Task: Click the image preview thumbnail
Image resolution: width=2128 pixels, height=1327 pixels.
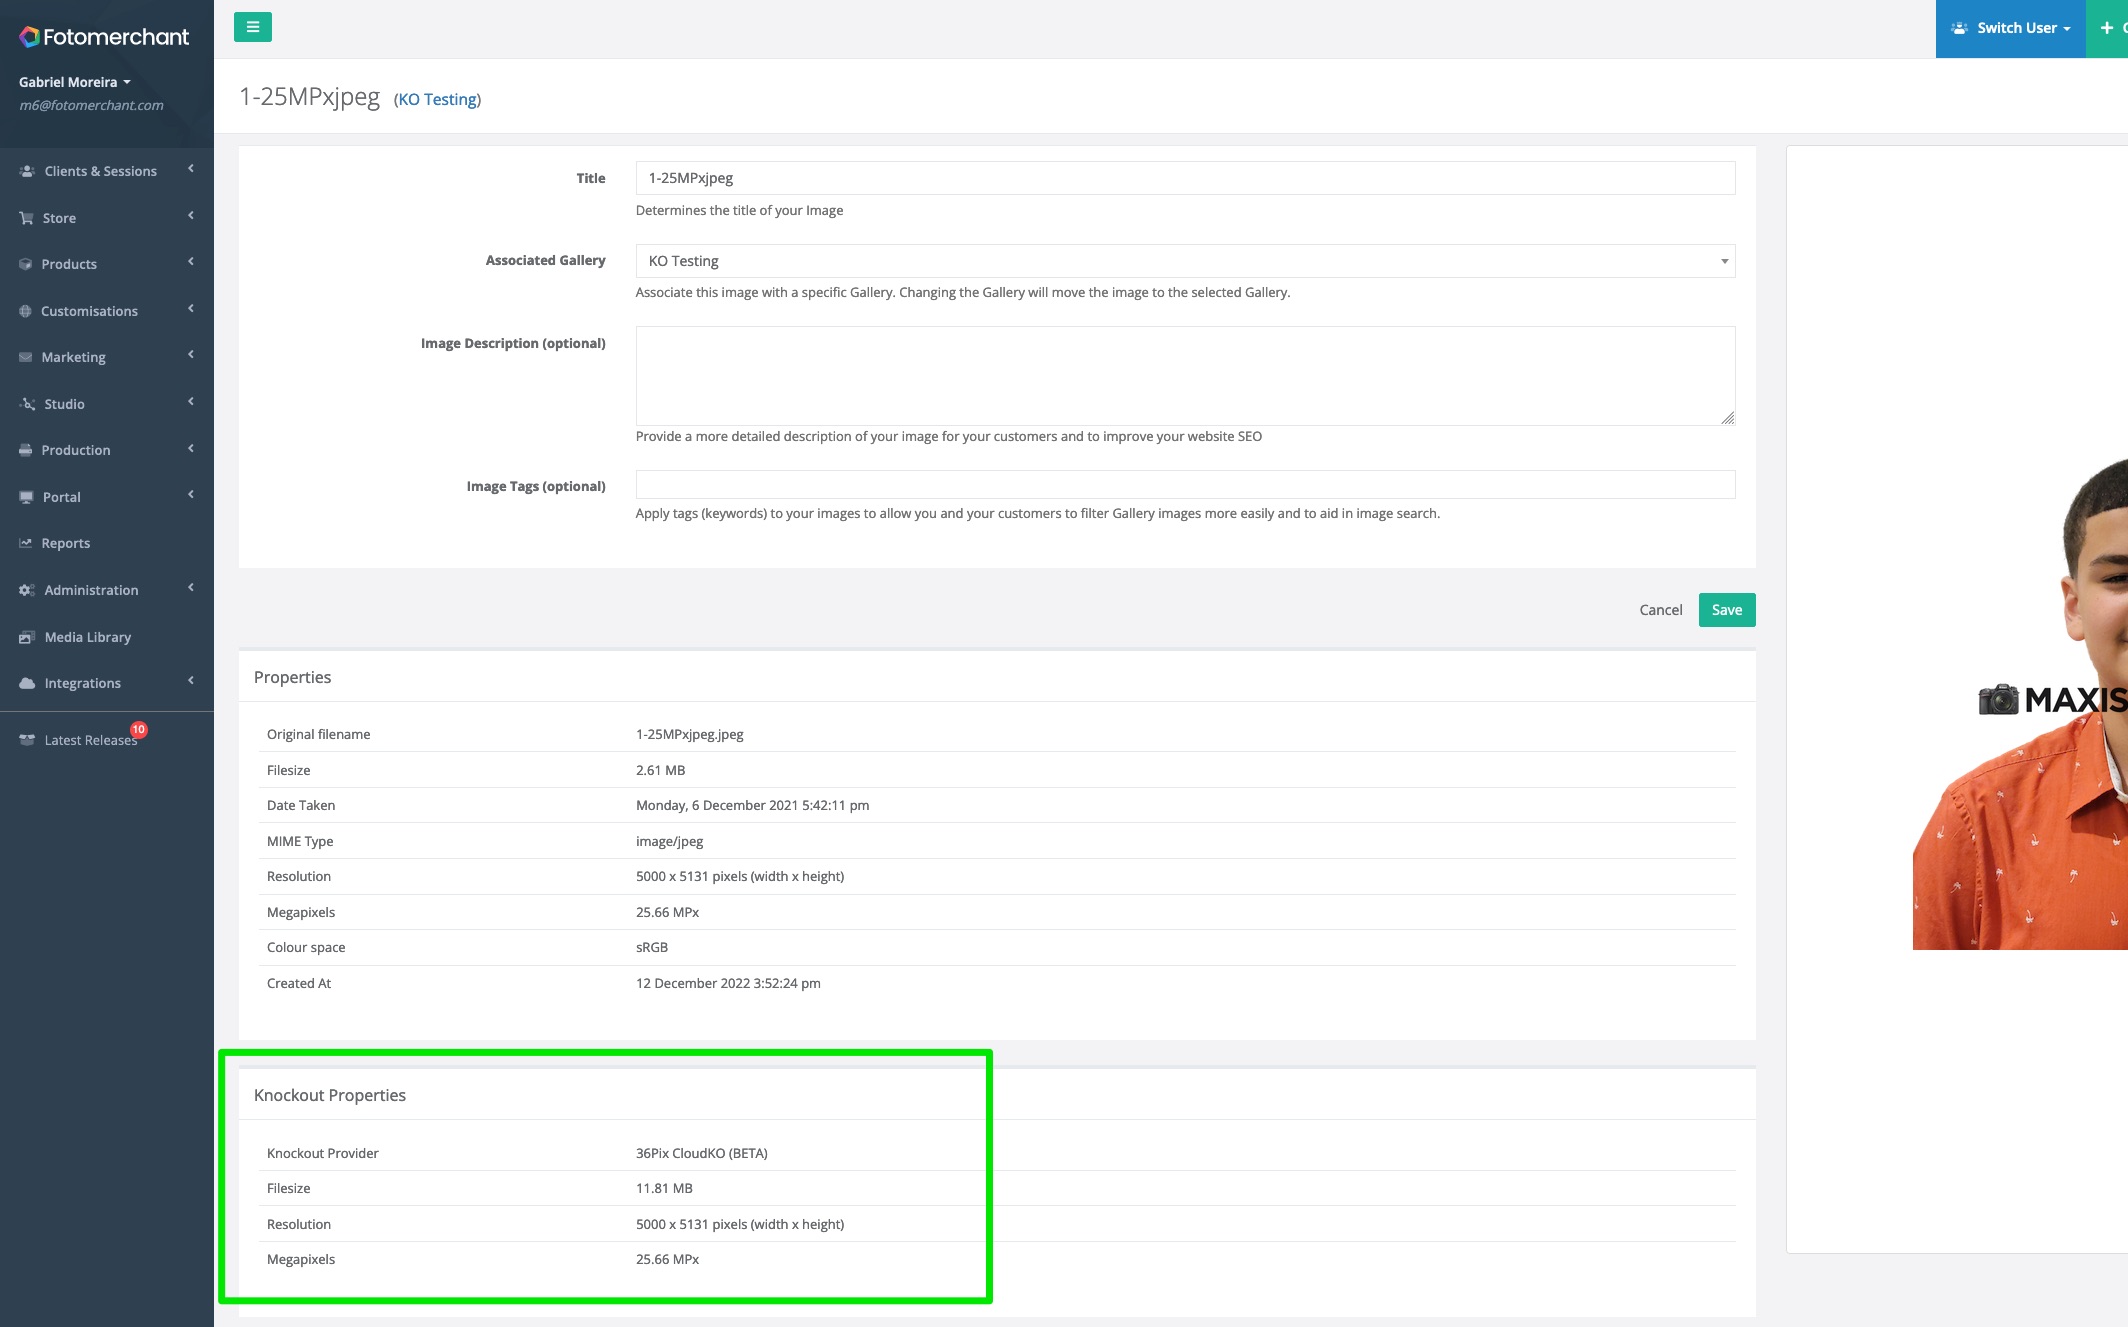Action: pyautogui.click(x=2020, y=700)
